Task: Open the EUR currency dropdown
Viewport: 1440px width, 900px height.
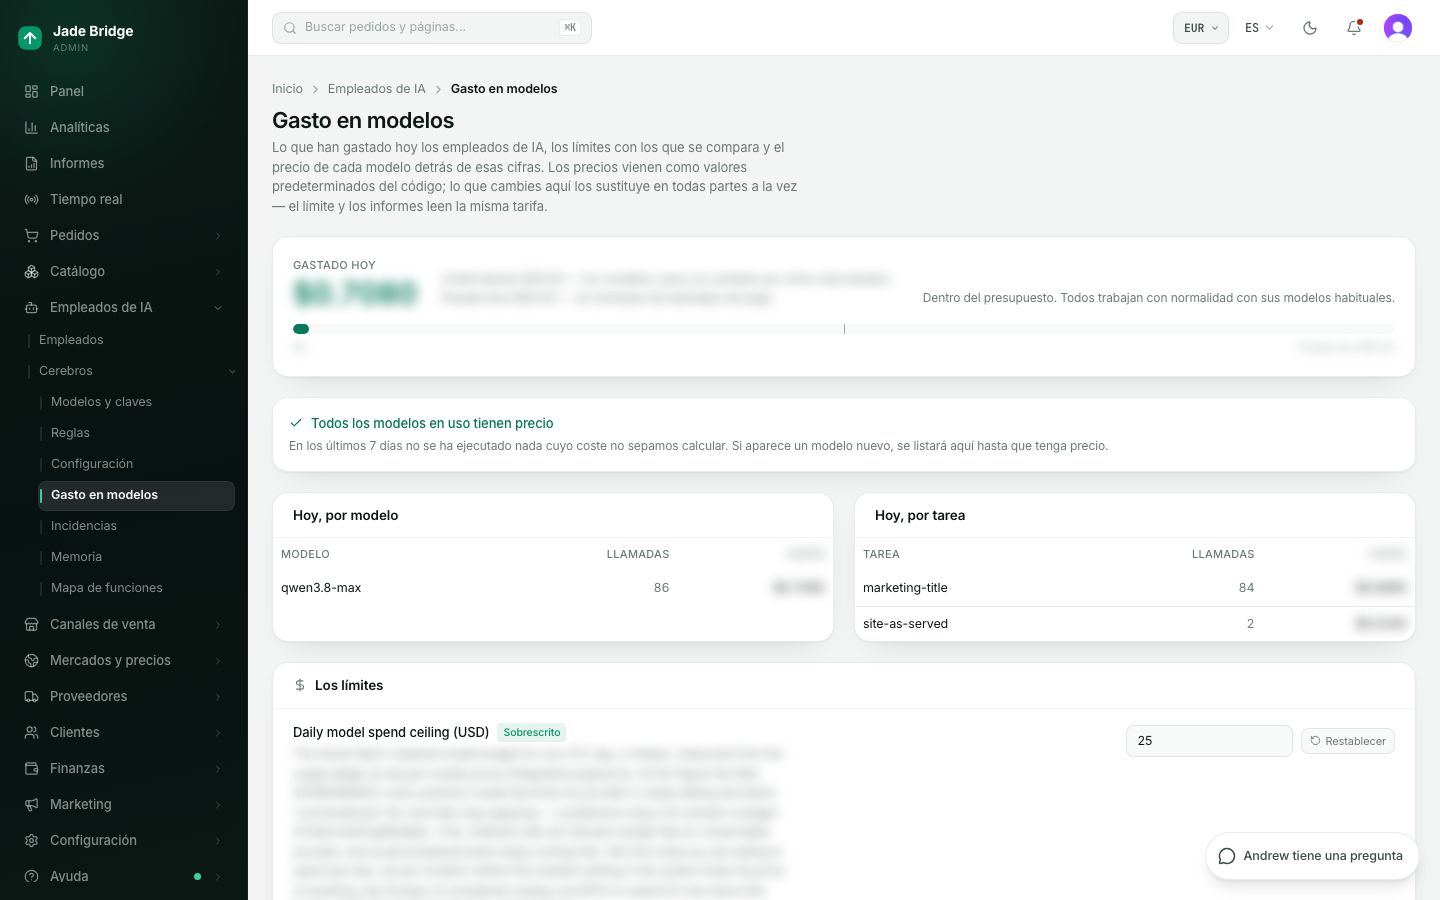Action: (x=1201, y=28)
